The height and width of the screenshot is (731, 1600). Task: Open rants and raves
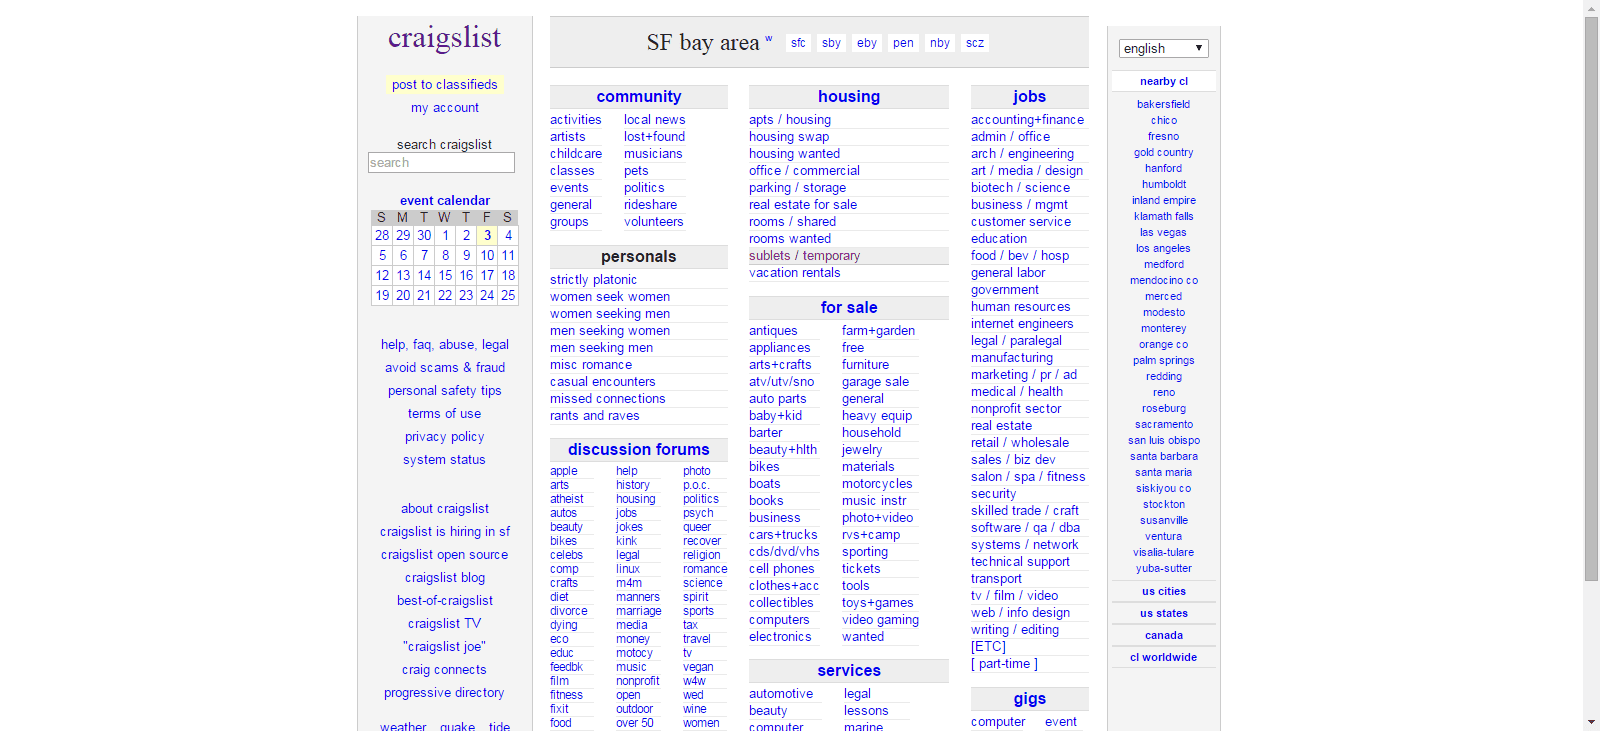[x=595, y=416]
